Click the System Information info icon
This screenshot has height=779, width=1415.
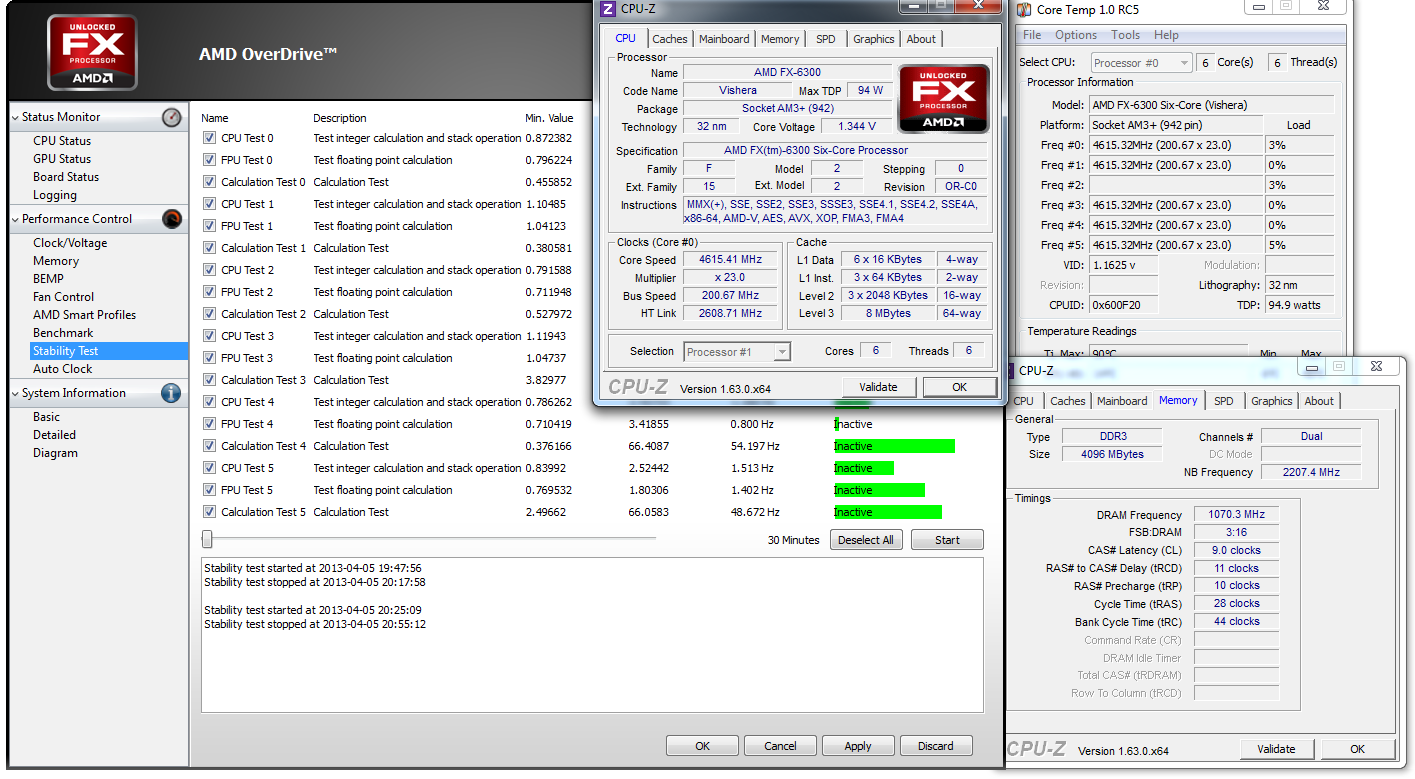click(172, 393)
